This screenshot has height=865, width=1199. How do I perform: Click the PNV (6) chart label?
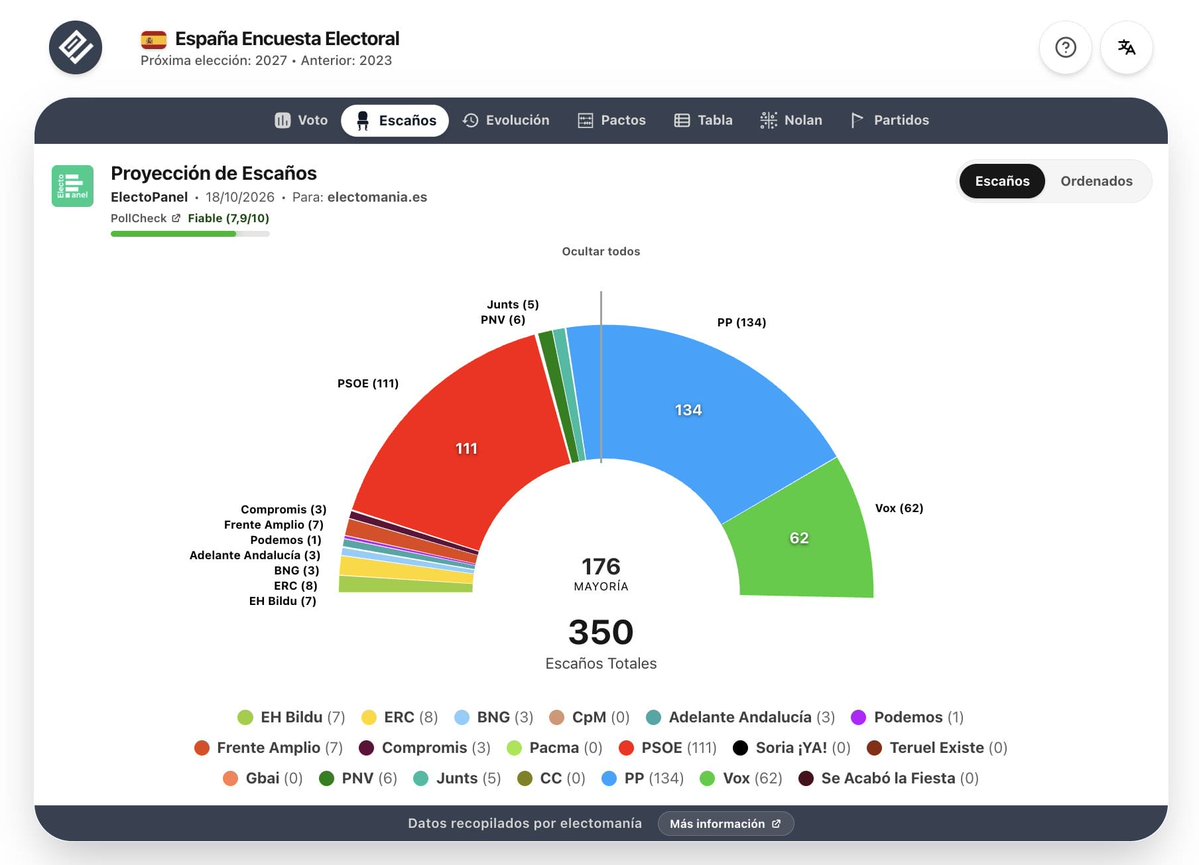[x=503, y=320]
